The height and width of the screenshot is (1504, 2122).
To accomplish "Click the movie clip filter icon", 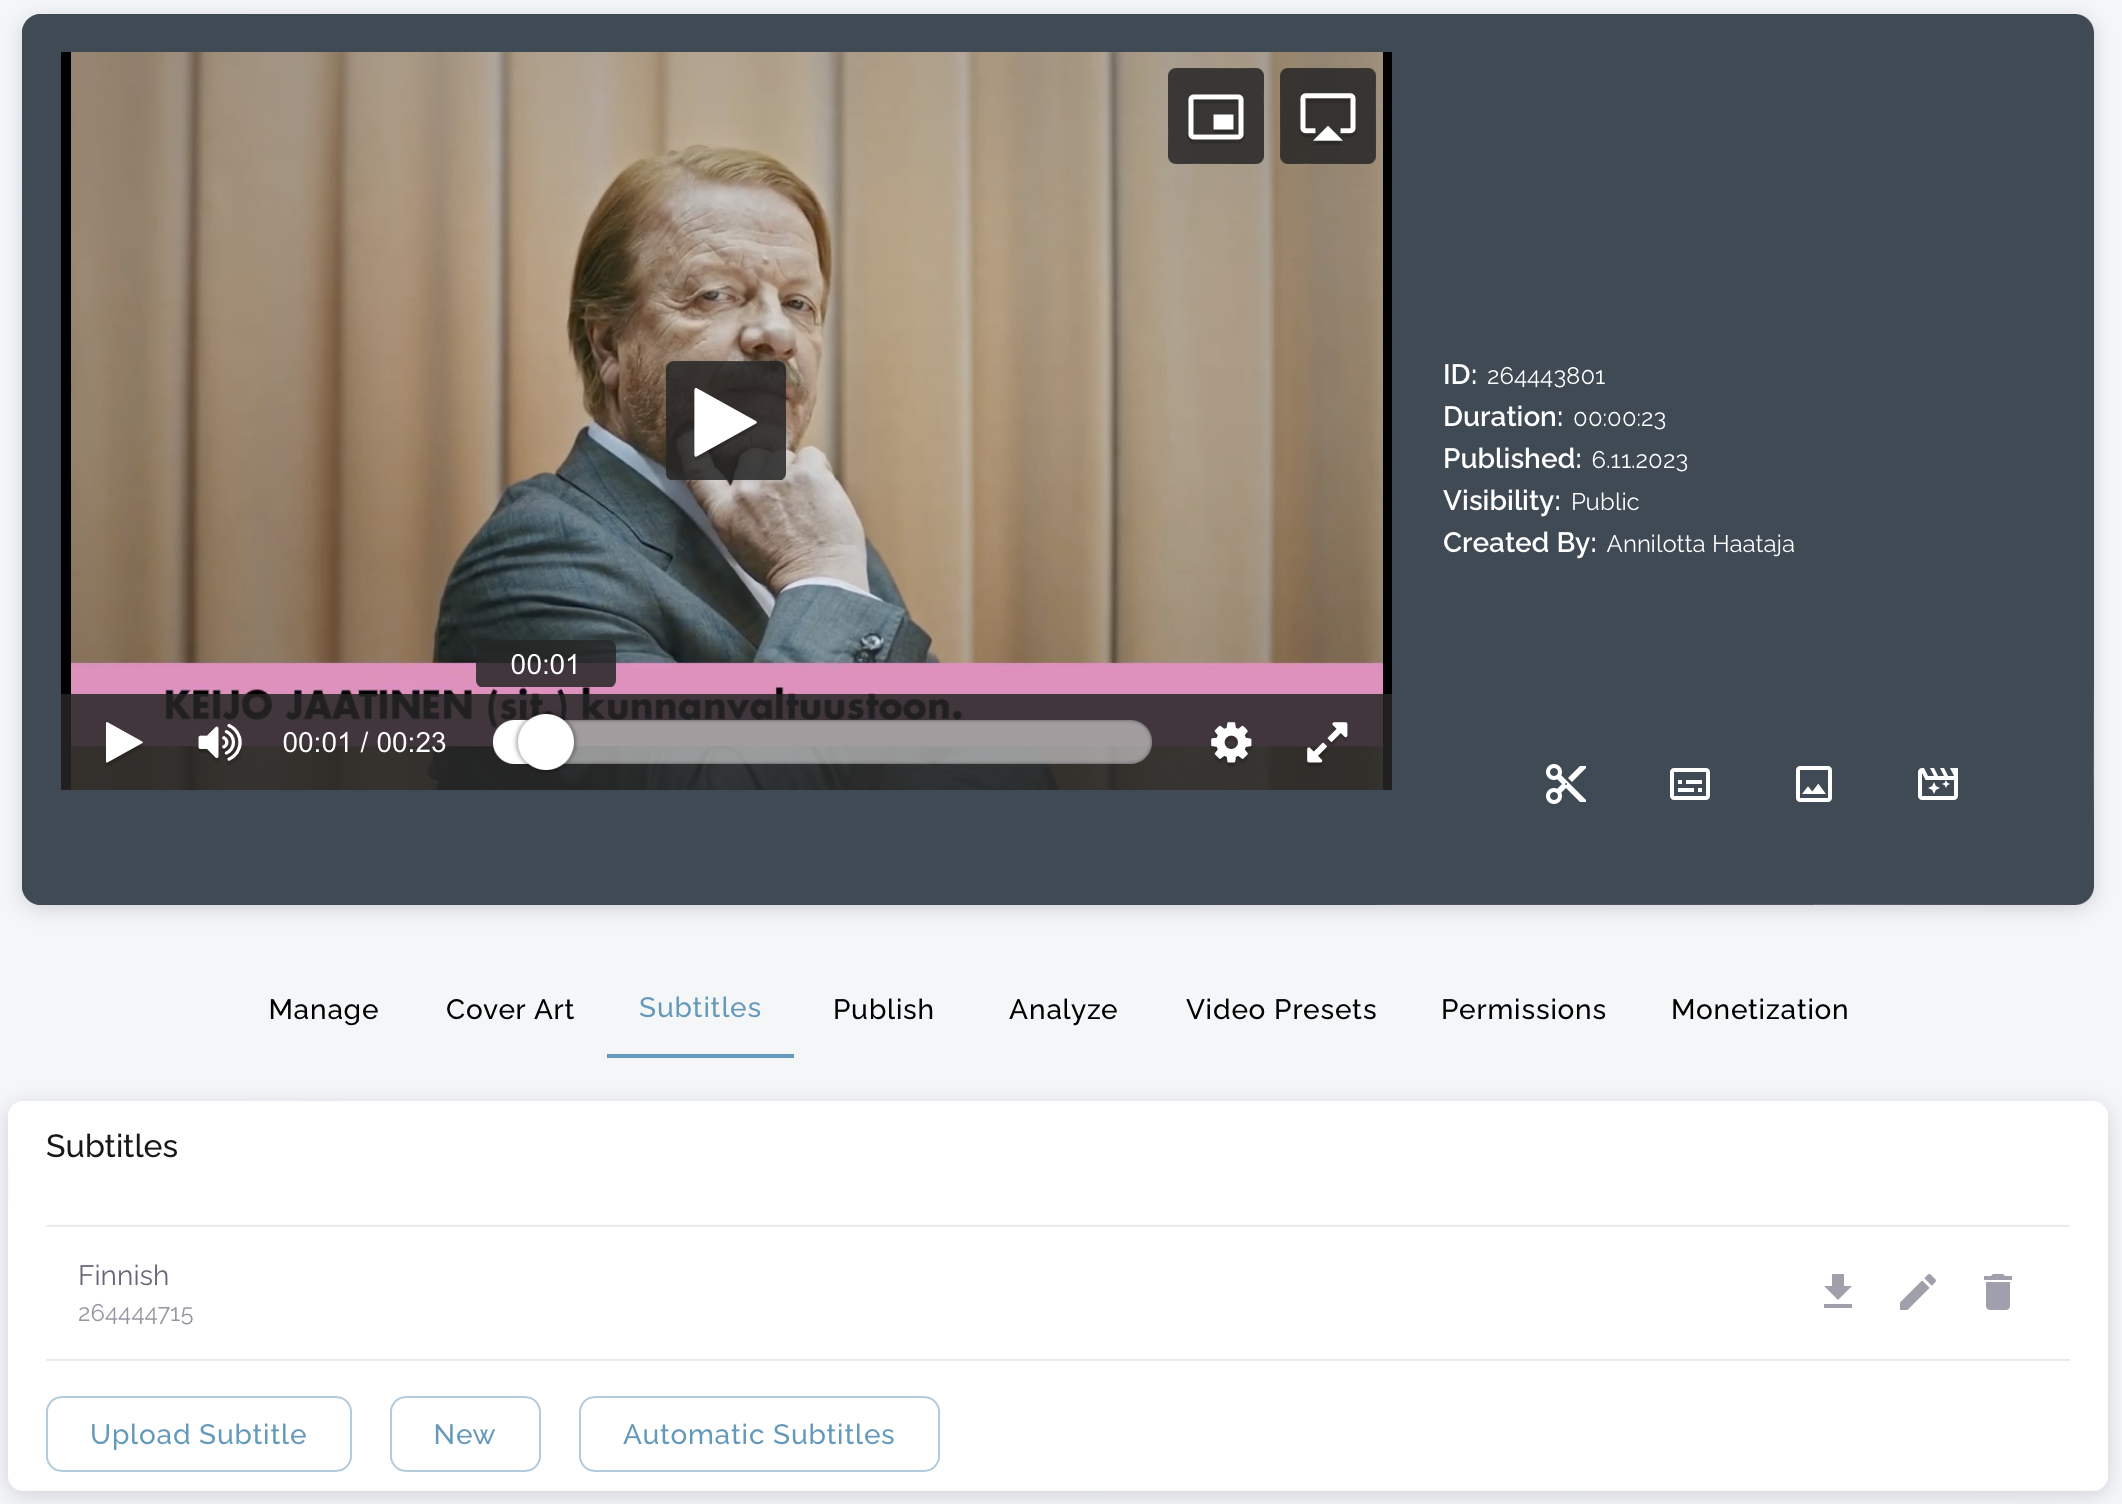I will click(1937, 784).
